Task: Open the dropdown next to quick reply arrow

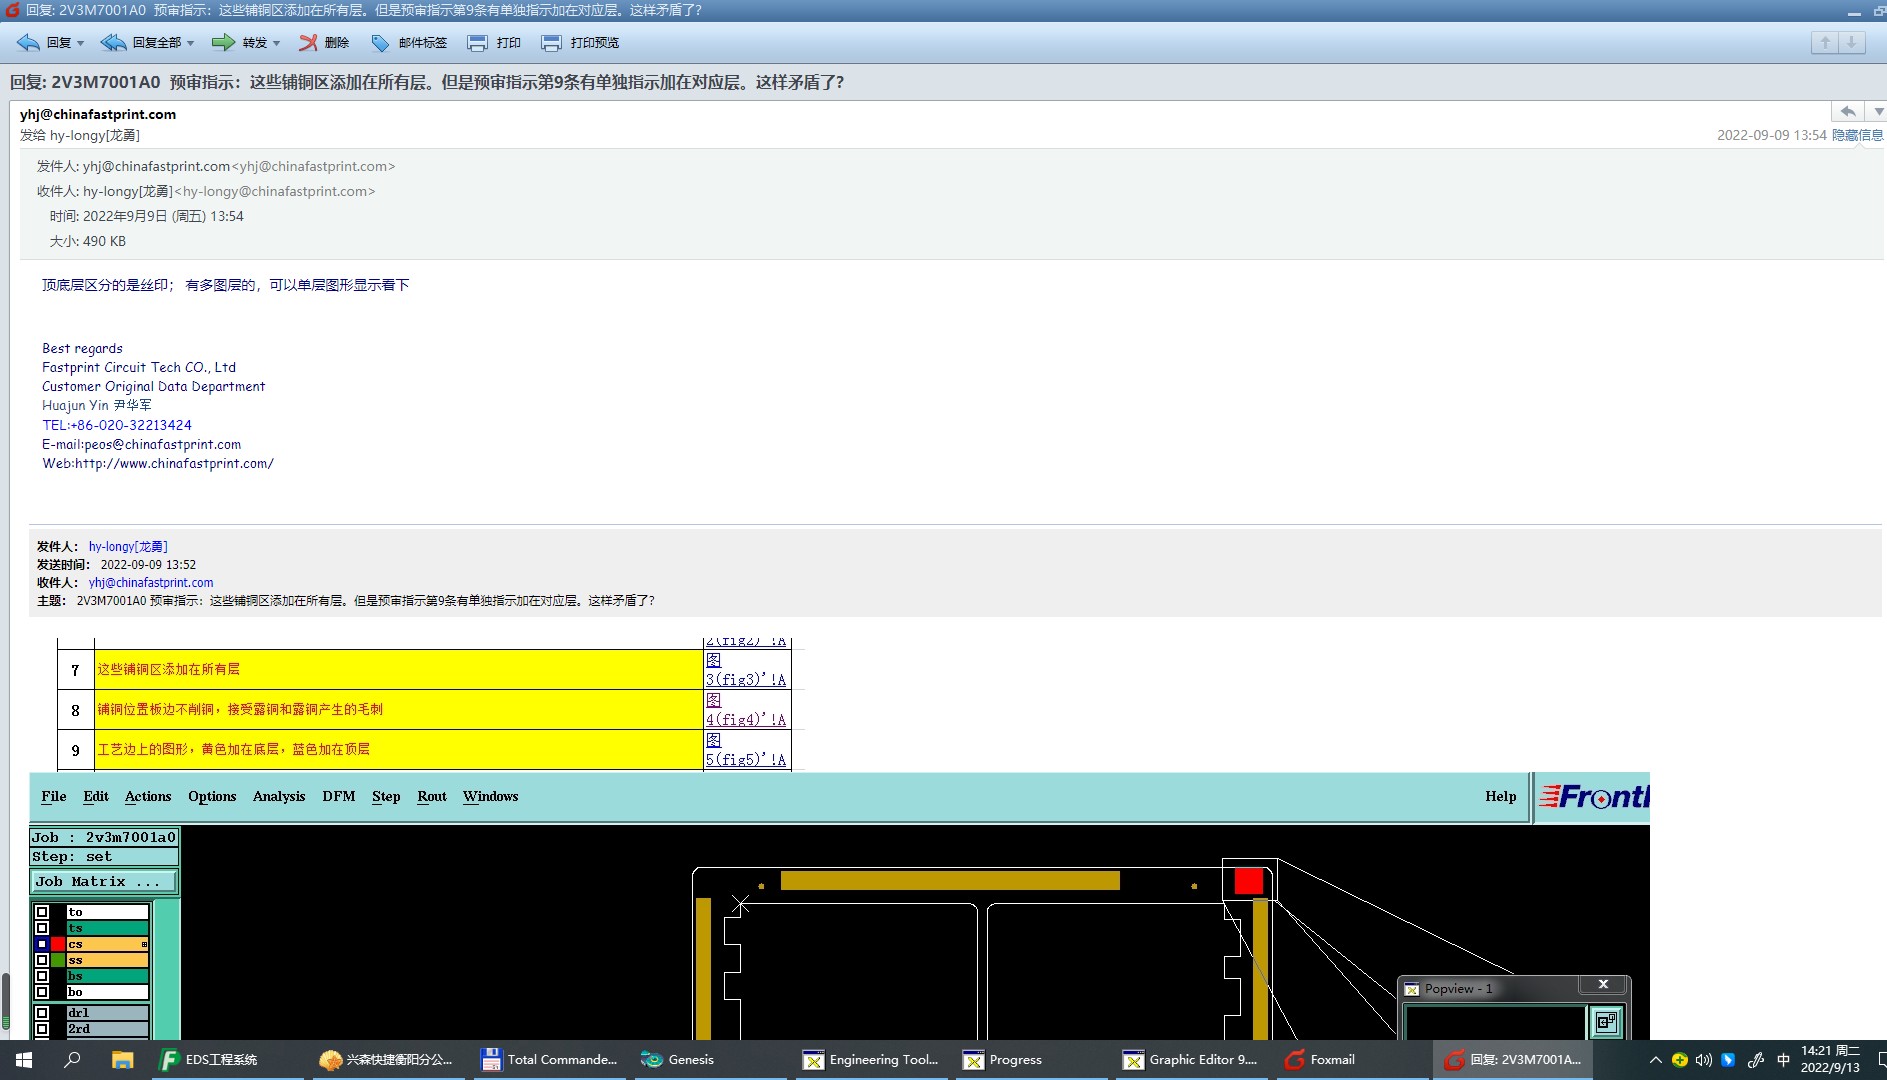Action: point(1877,111)
